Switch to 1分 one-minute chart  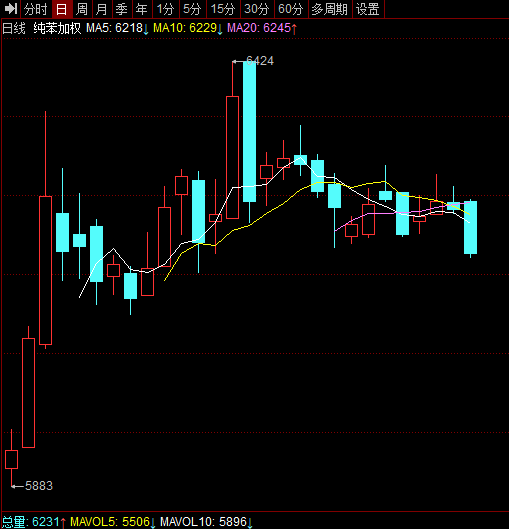(x=165, y=9)
